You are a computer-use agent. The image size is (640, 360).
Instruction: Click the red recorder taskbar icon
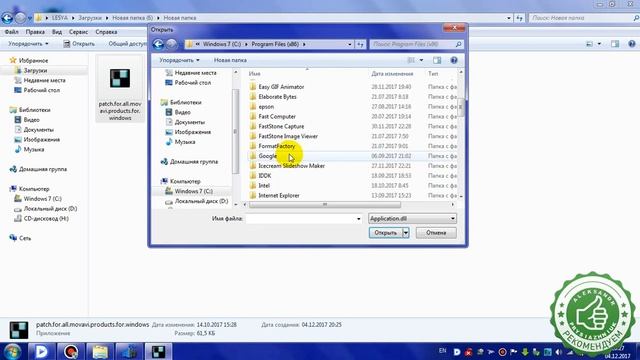(71, 351)
